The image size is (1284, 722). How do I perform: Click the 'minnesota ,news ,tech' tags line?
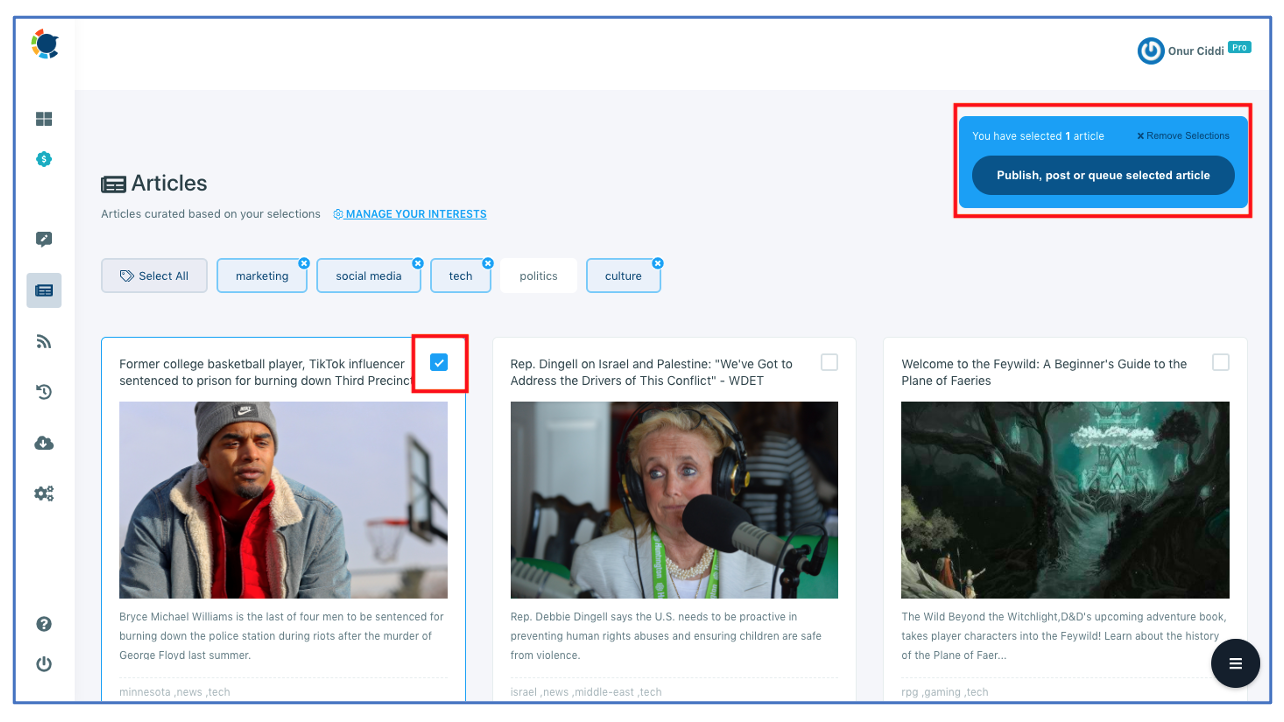point(174,692)
